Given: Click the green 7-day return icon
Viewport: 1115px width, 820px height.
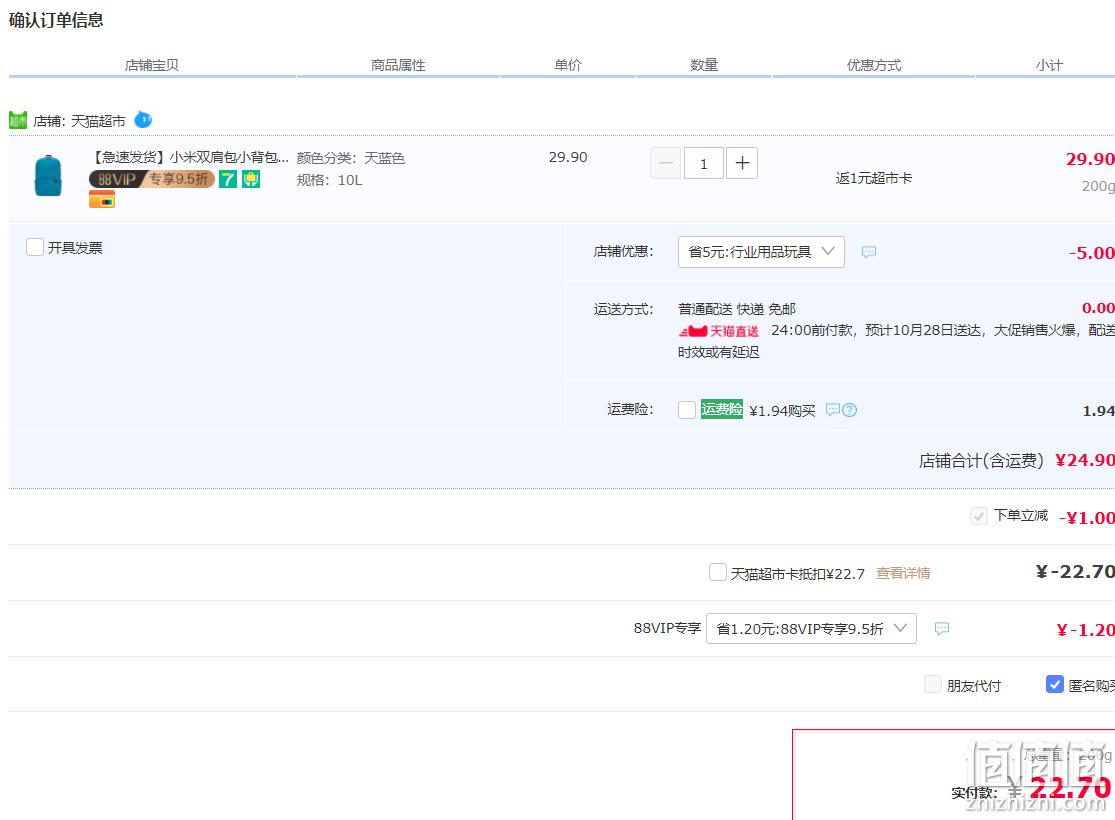Looking at the screenshot, I should click(228, 179).
